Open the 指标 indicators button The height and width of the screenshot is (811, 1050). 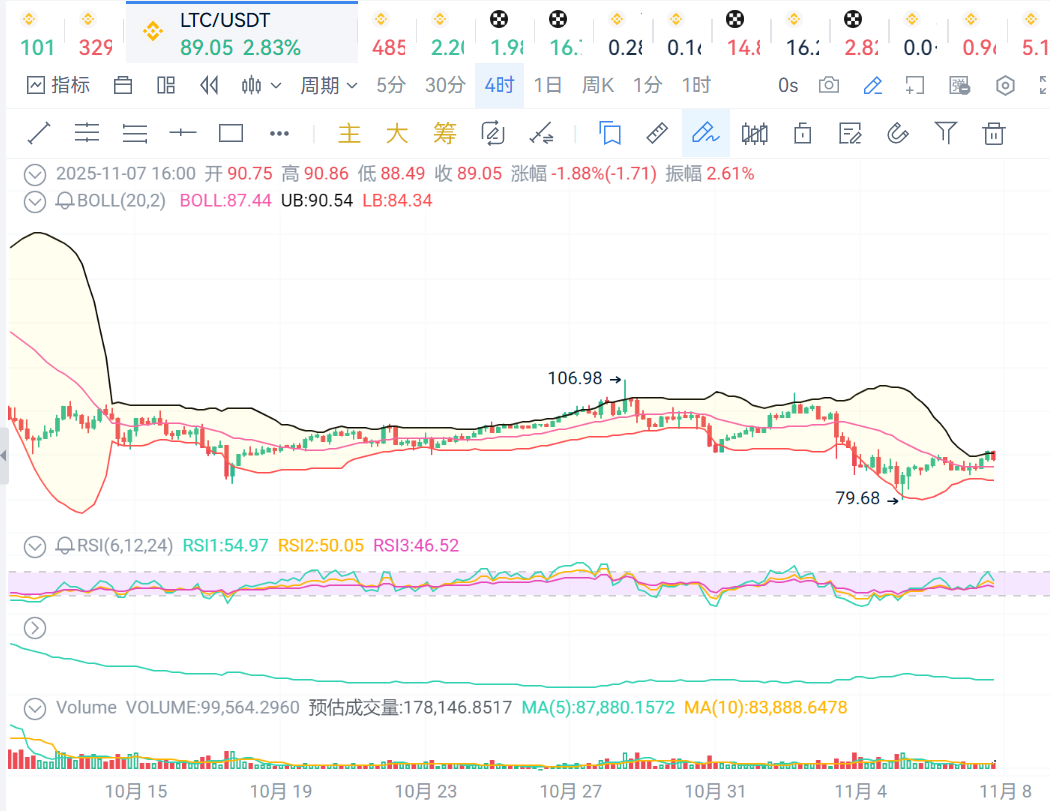tap(58, 85)
